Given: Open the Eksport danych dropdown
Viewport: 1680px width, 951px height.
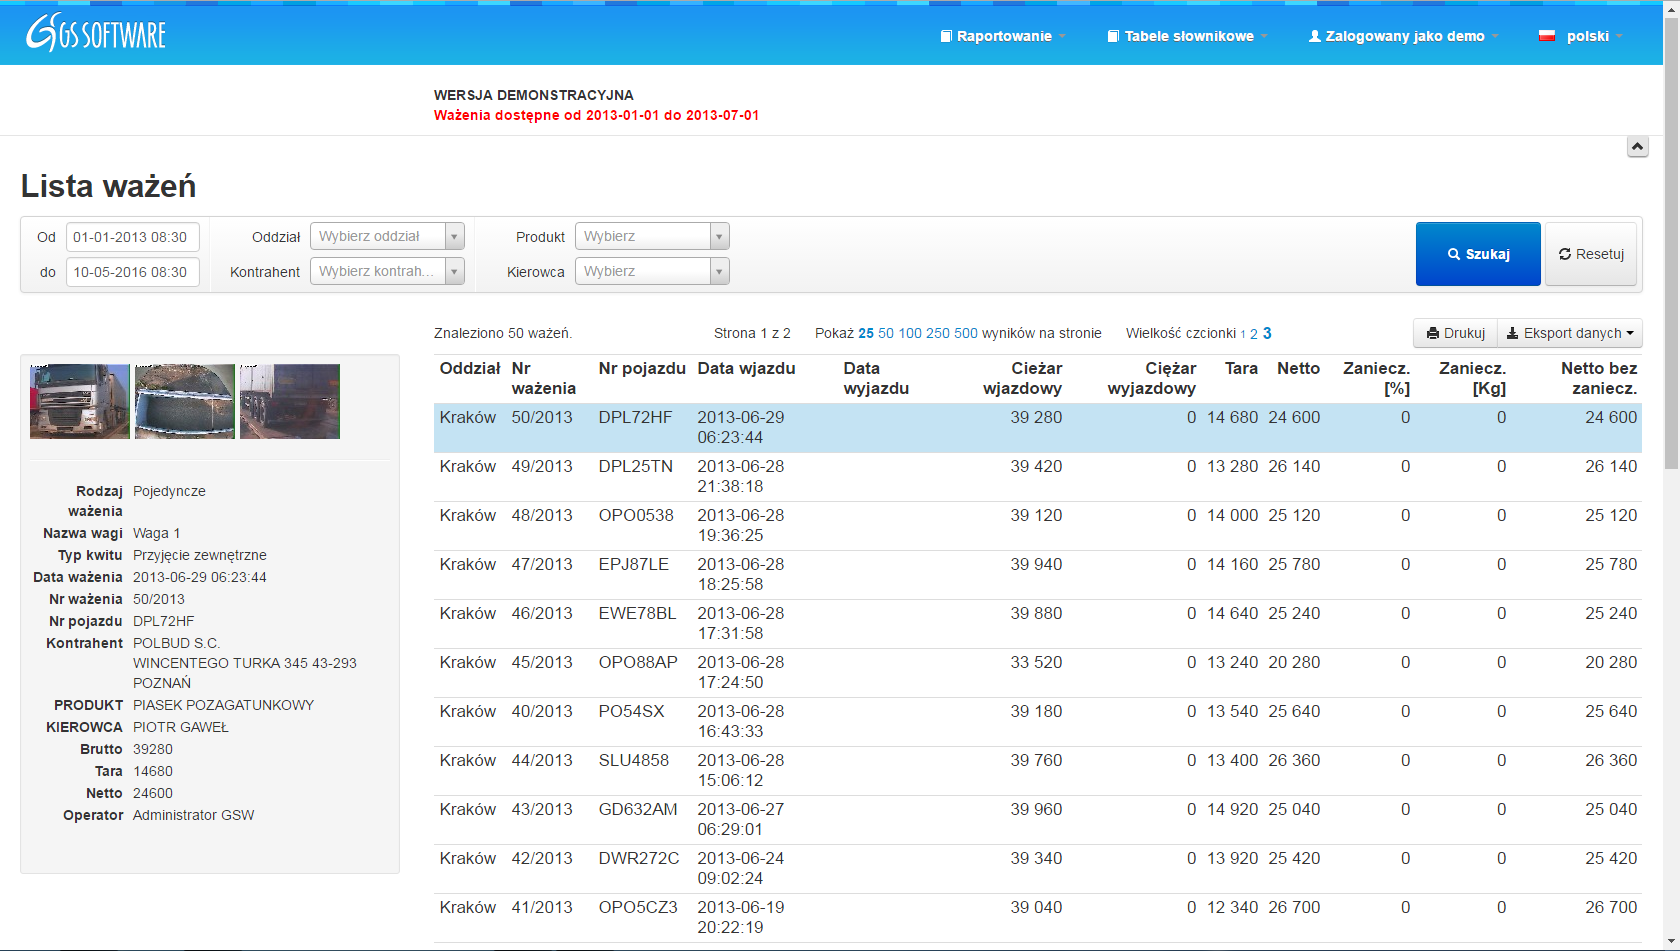Looking at the screenshot, I should (1570, 333).
